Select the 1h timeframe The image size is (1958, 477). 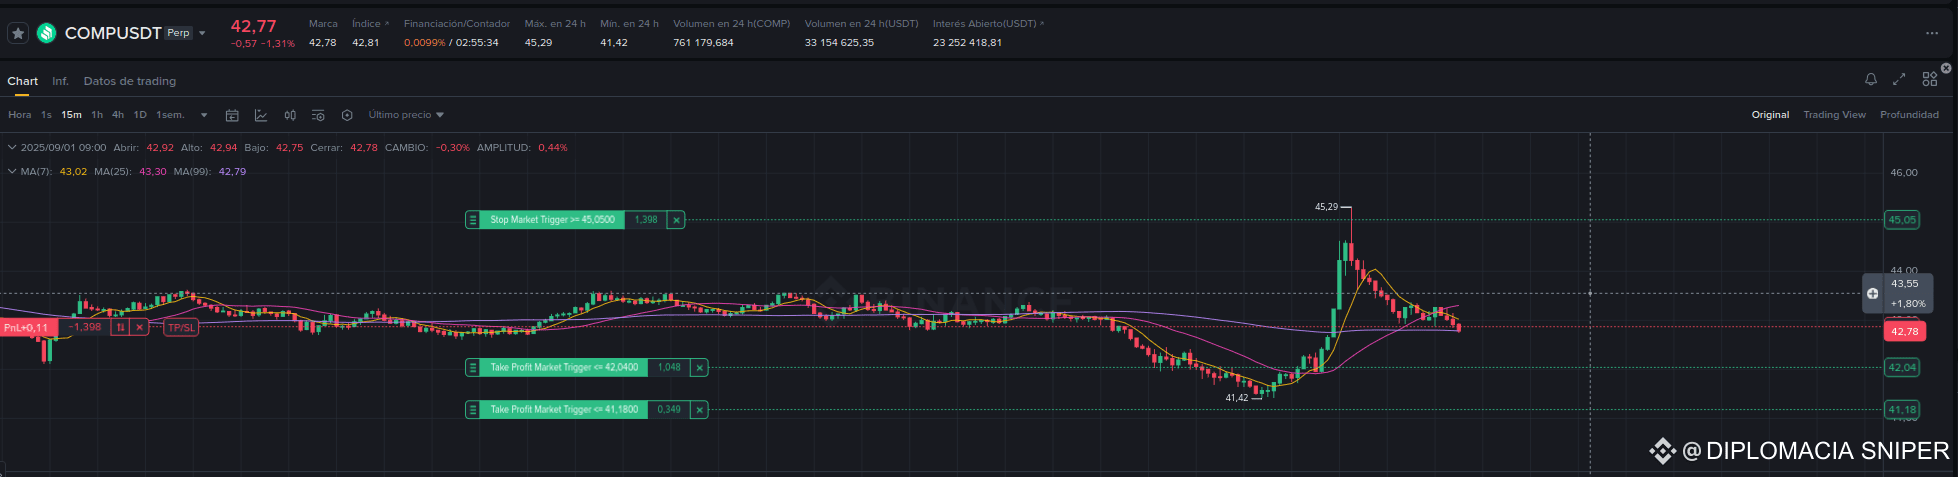click(97, 115)
